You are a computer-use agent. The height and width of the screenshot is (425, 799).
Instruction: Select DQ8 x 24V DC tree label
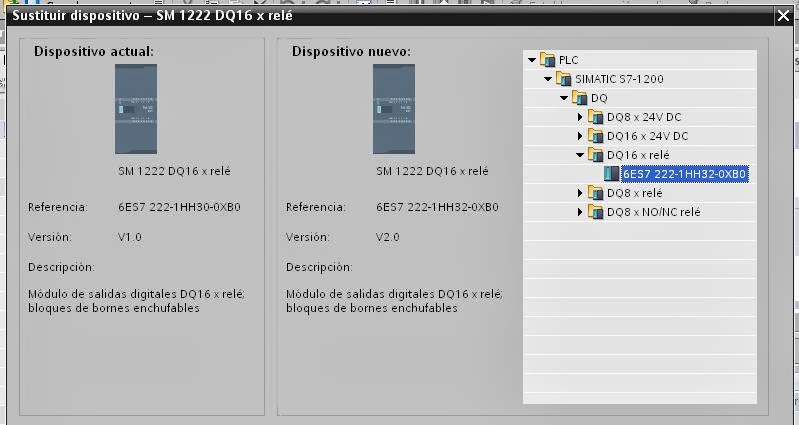(644, 117)
